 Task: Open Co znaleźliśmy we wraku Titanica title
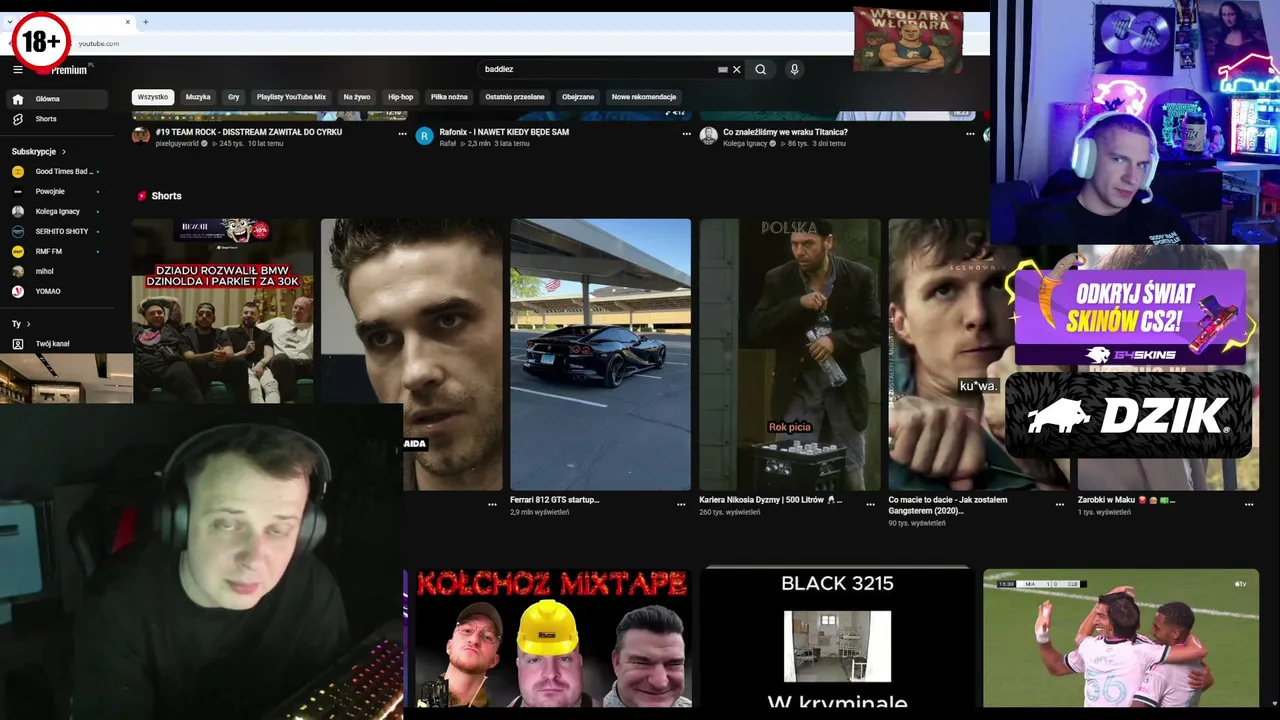click(x=785, y=132)
